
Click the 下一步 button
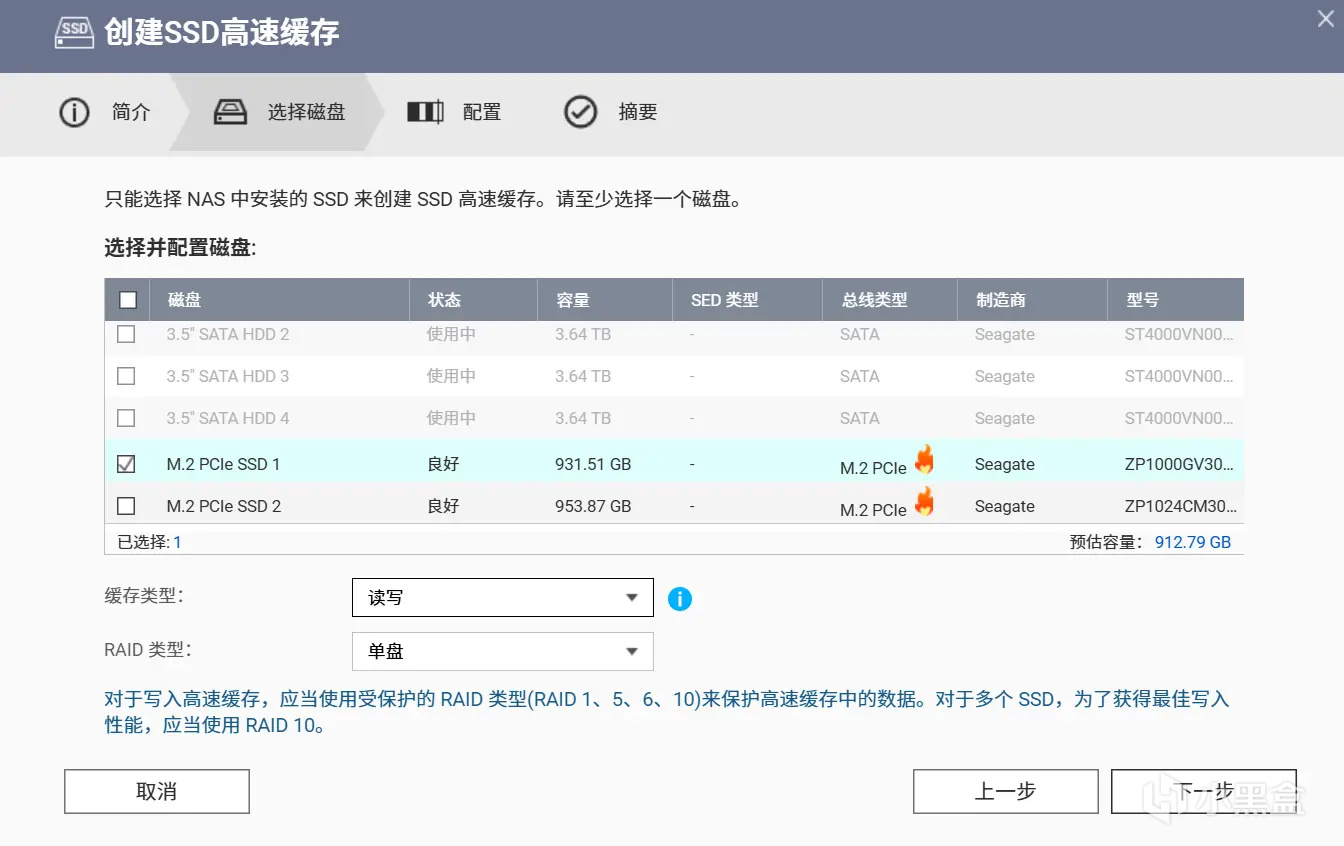1203,792
